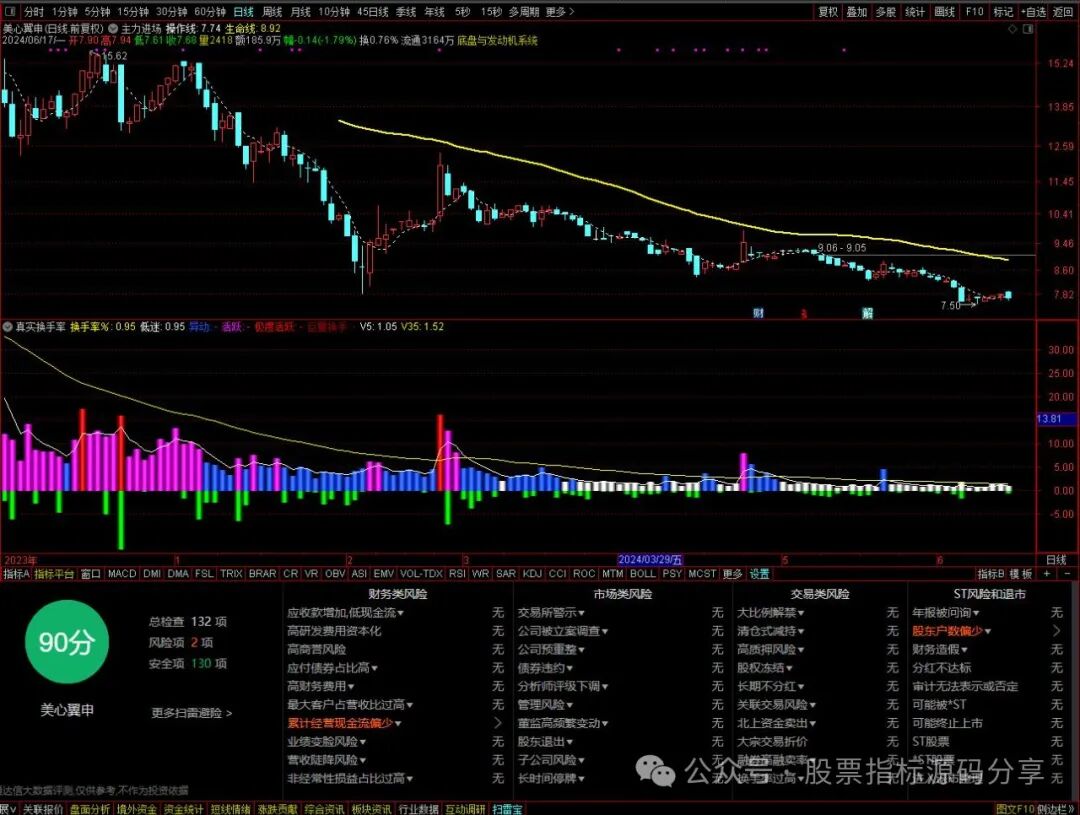Open 指标平台 in indicator bar

click(x=54, y=573)
